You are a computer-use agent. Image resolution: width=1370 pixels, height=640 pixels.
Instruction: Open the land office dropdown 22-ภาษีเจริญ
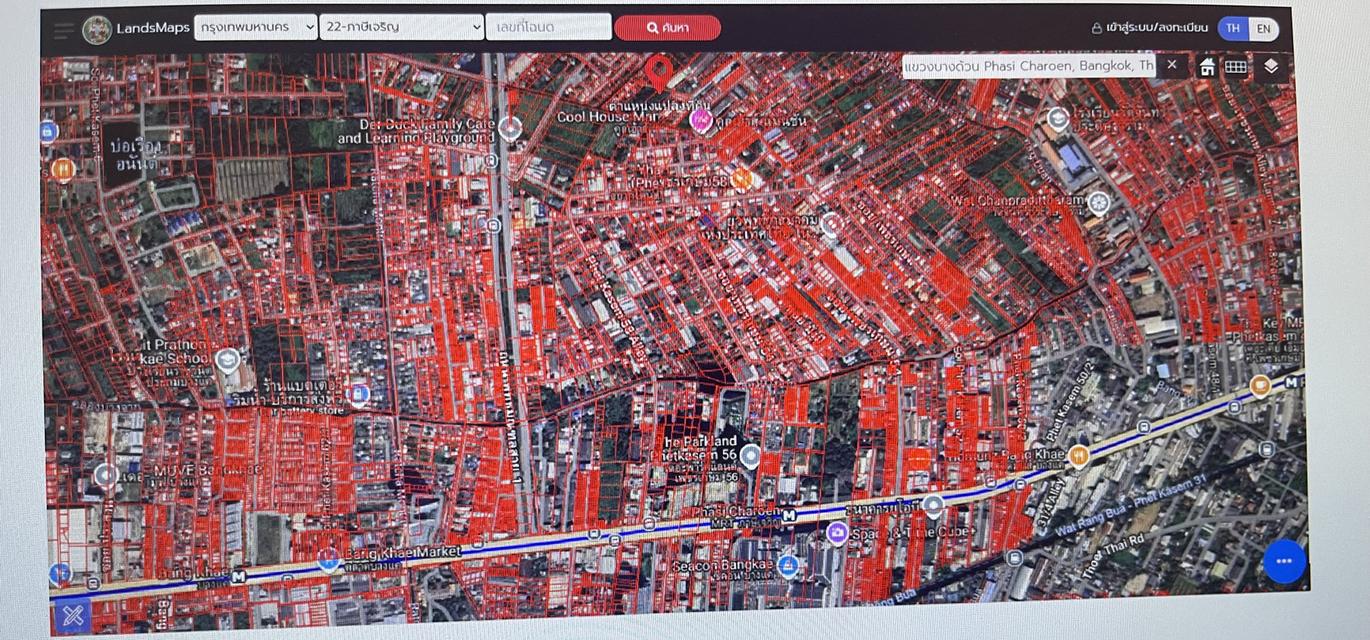(399, 27)
